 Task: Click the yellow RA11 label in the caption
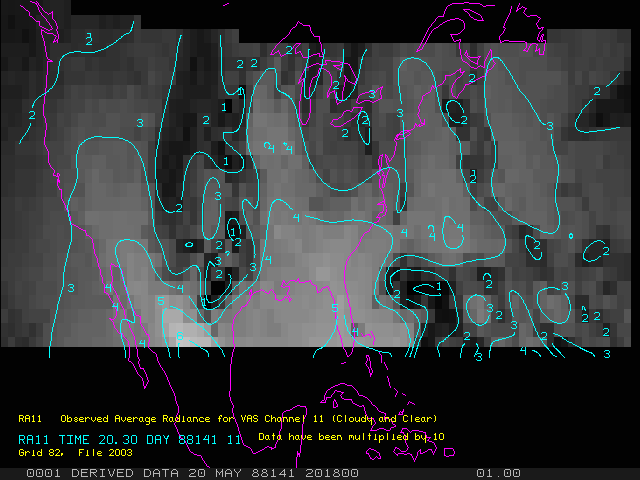pos(29,418)
